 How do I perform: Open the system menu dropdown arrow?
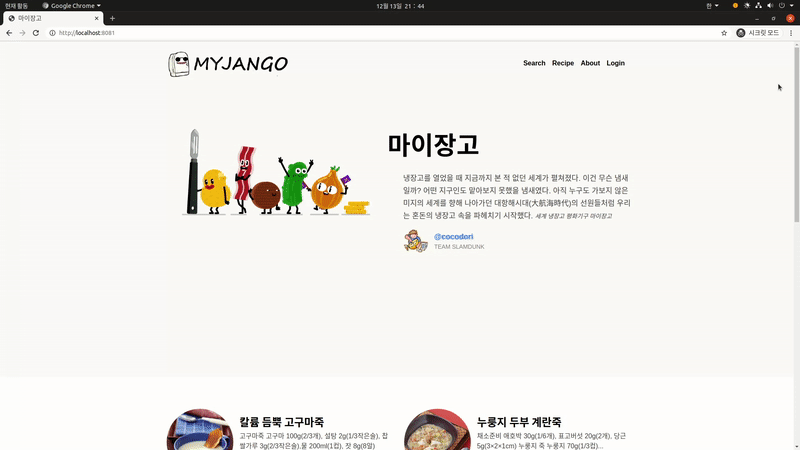pyautogui.click(x=792, y=6)
